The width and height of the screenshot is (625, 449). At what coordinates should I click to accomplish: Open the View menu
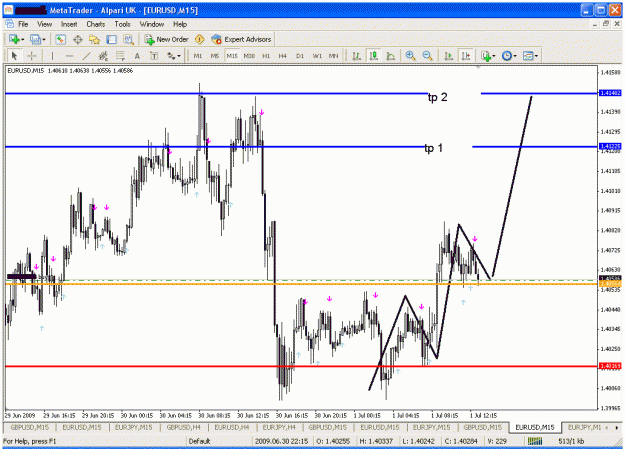coord(45,24)
